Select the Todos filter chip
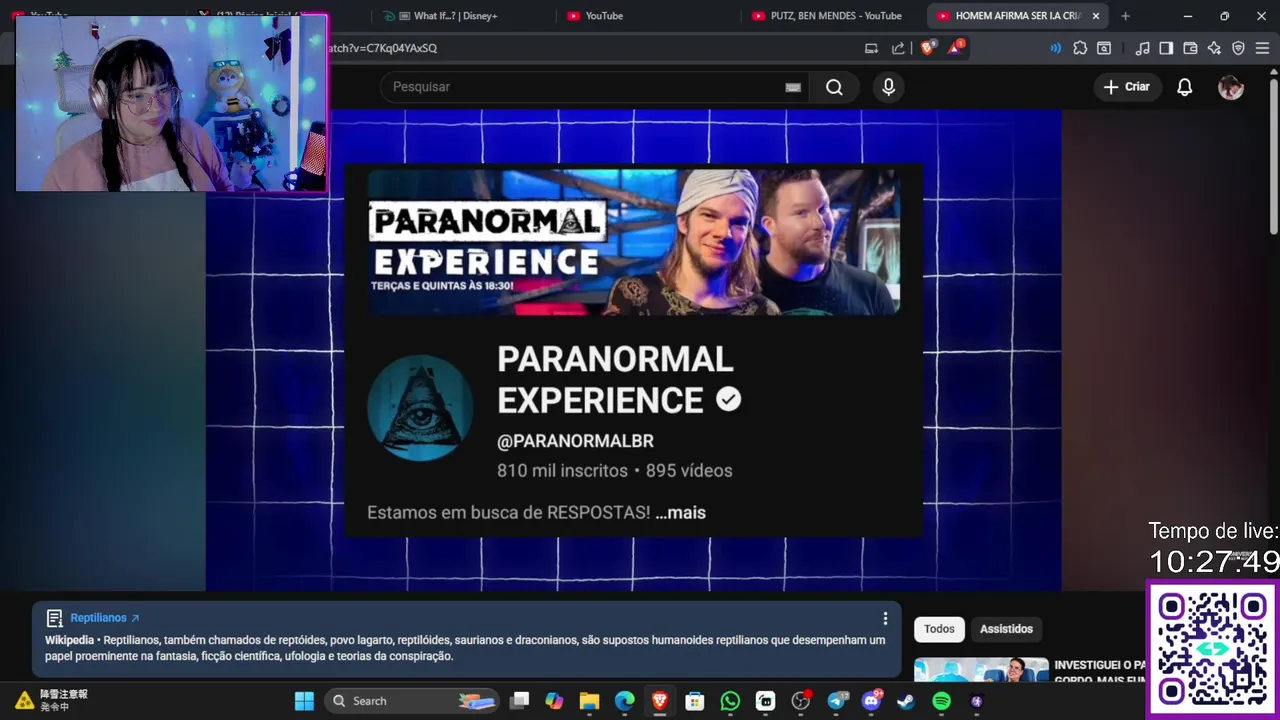 pyautogui.click(x=939, y=629)
